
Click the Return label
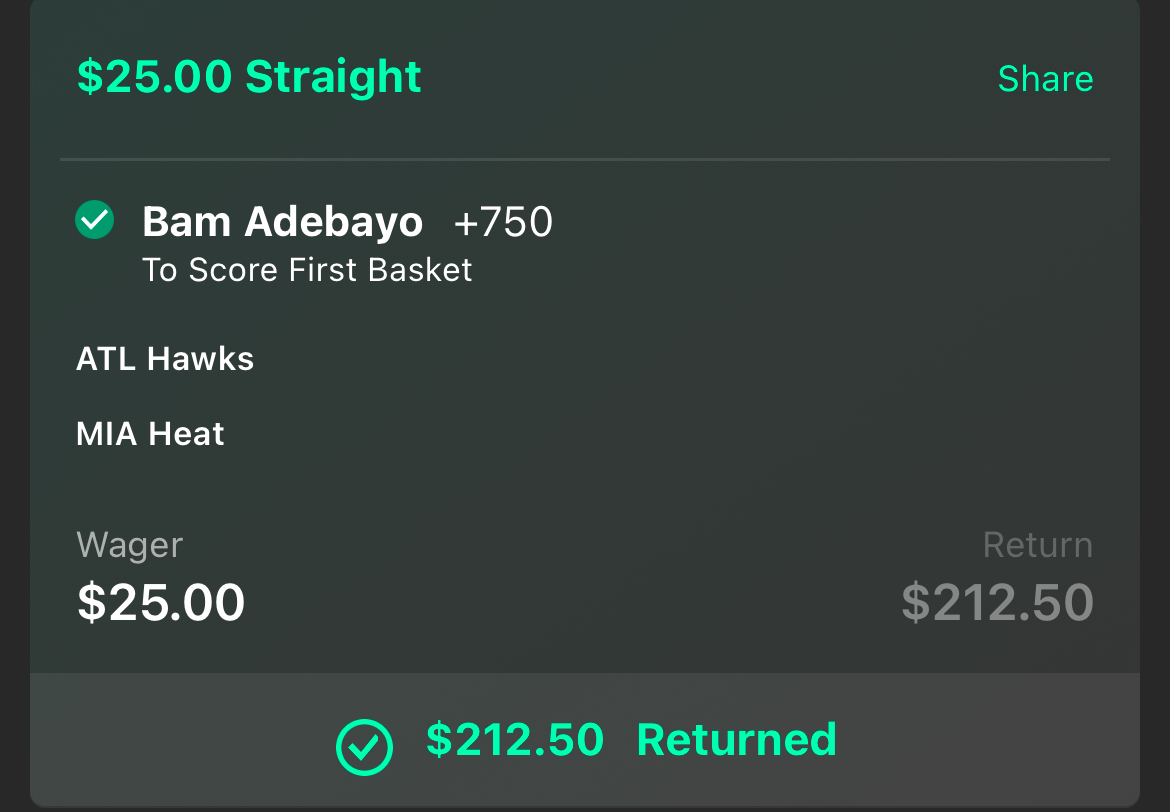click(1038, 545)
